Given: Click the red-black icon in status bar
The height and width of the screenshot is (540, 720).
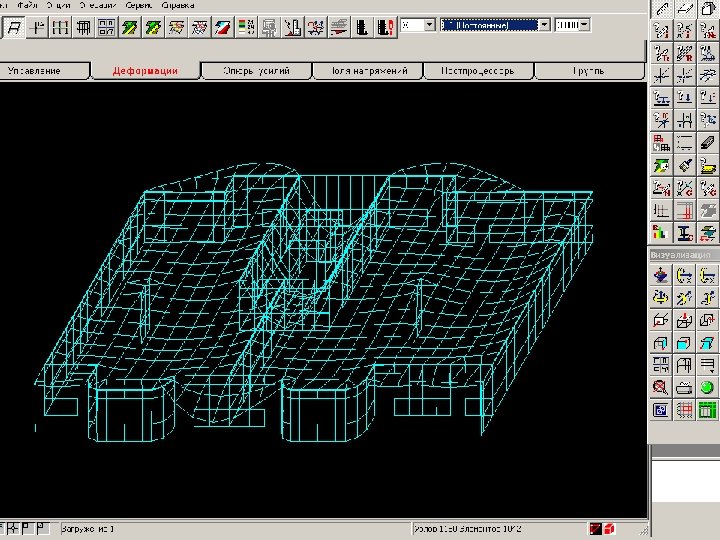Looking at the screenshot, I should coord(597,528).
